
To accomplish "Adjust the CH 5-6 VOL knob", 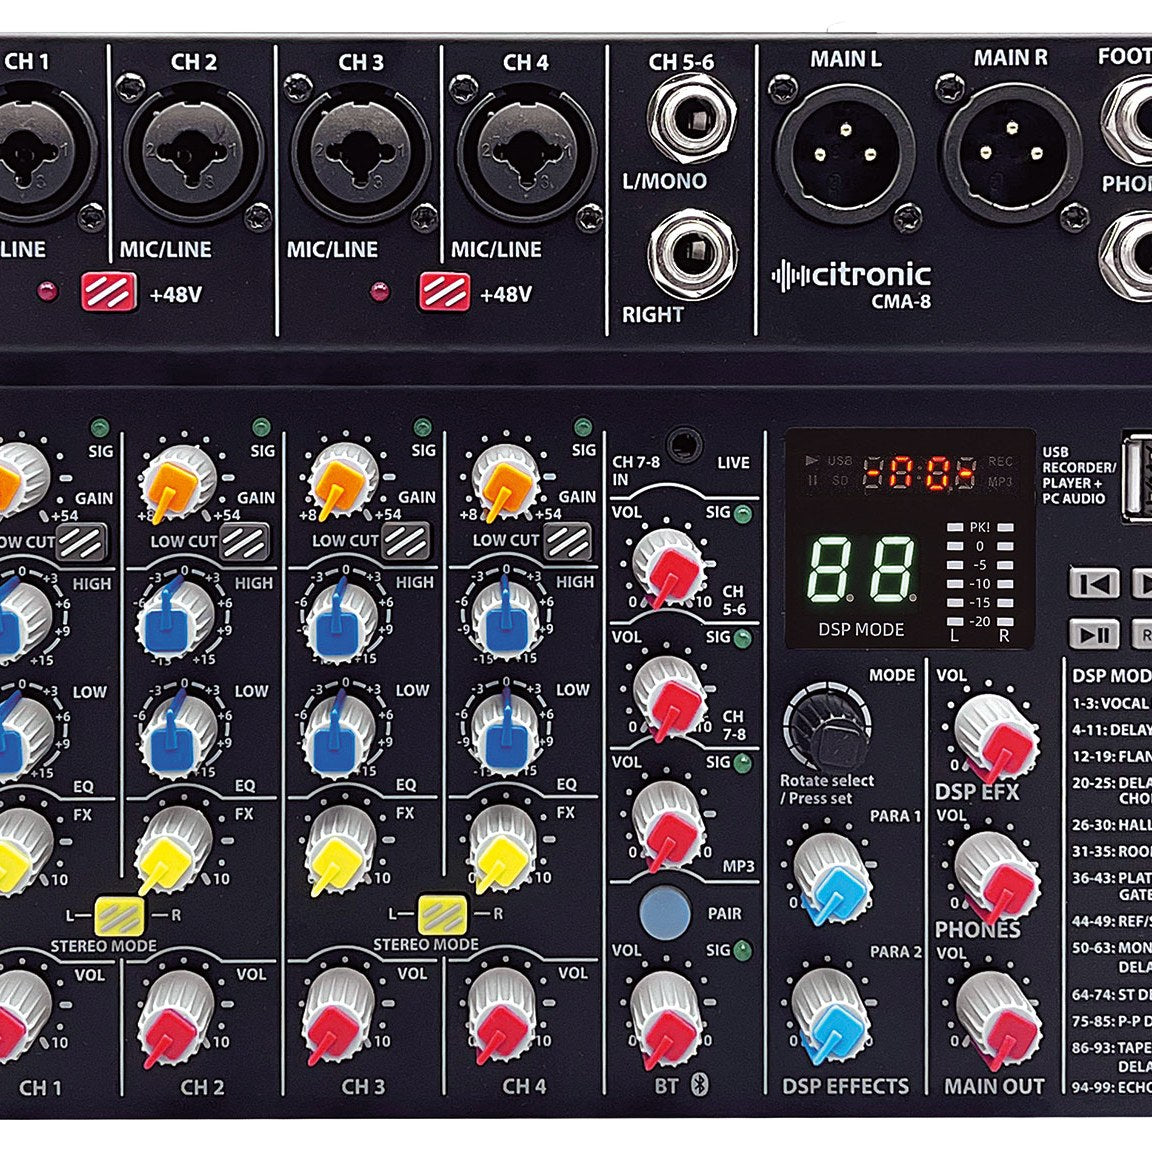I will [667, 567].
